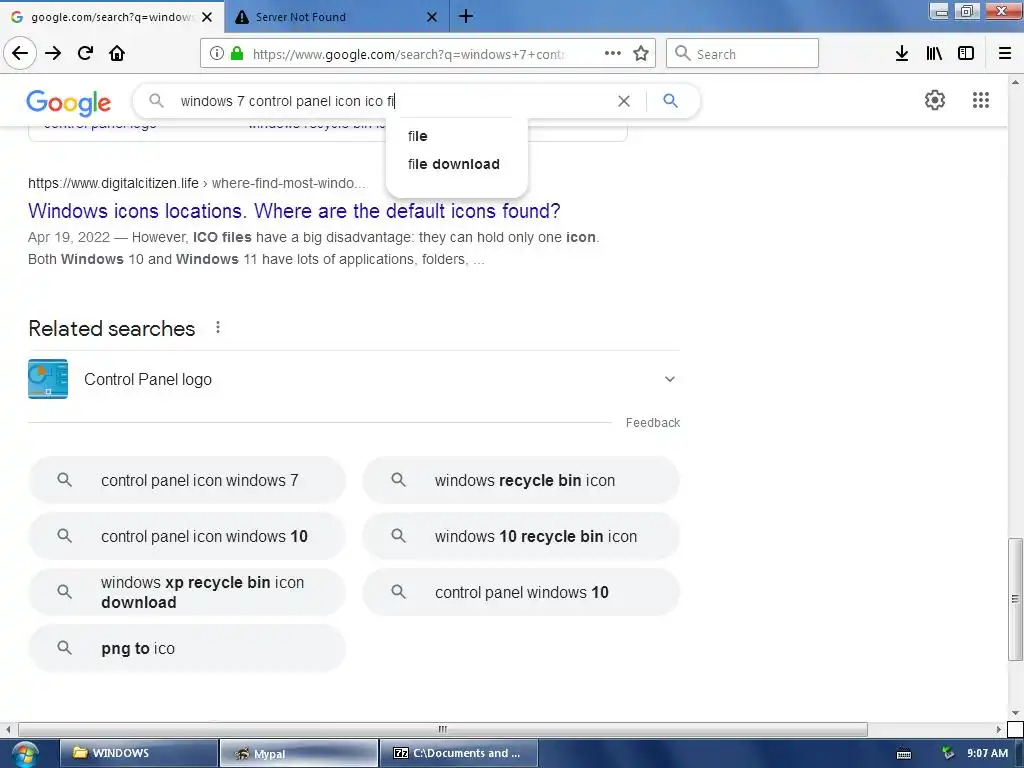The height and width of the screenshot is (768, 1024).
Task: Select the Mypal taskbar button
Action: [299, 753]
